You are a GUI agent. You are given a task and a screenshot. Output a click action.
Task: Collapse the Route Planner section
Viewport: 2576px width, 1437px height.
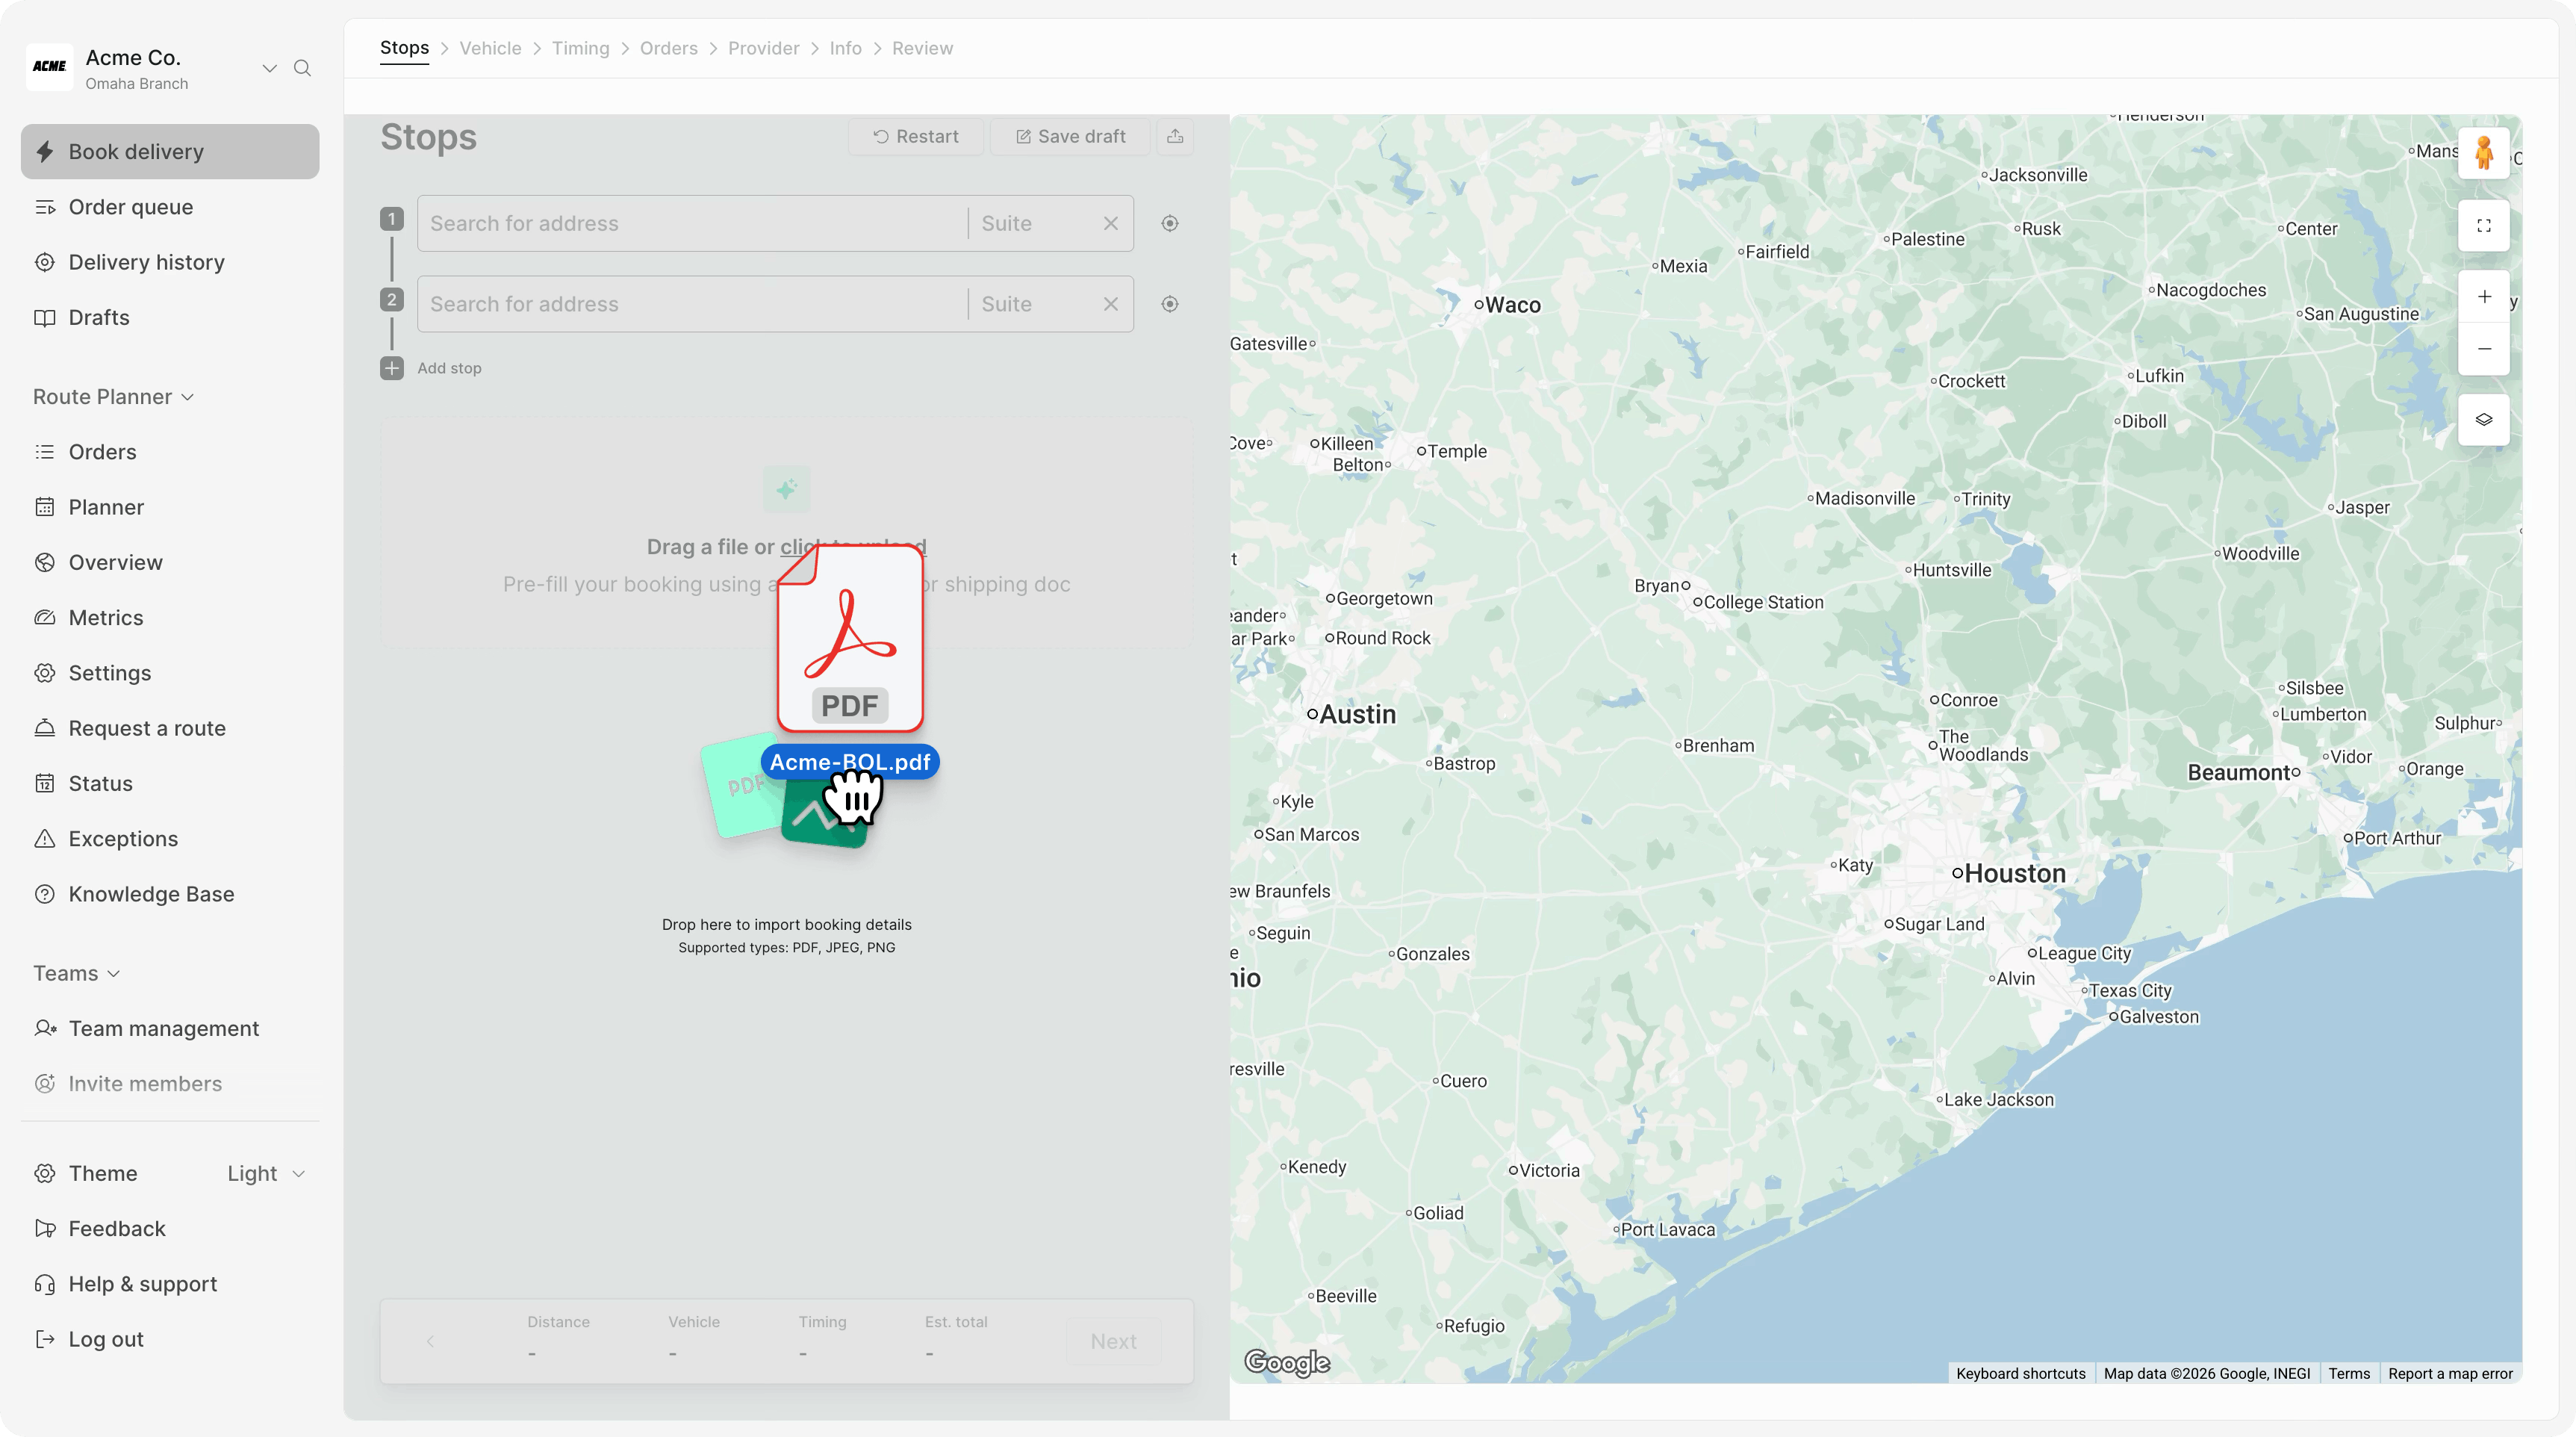(187, 397)
